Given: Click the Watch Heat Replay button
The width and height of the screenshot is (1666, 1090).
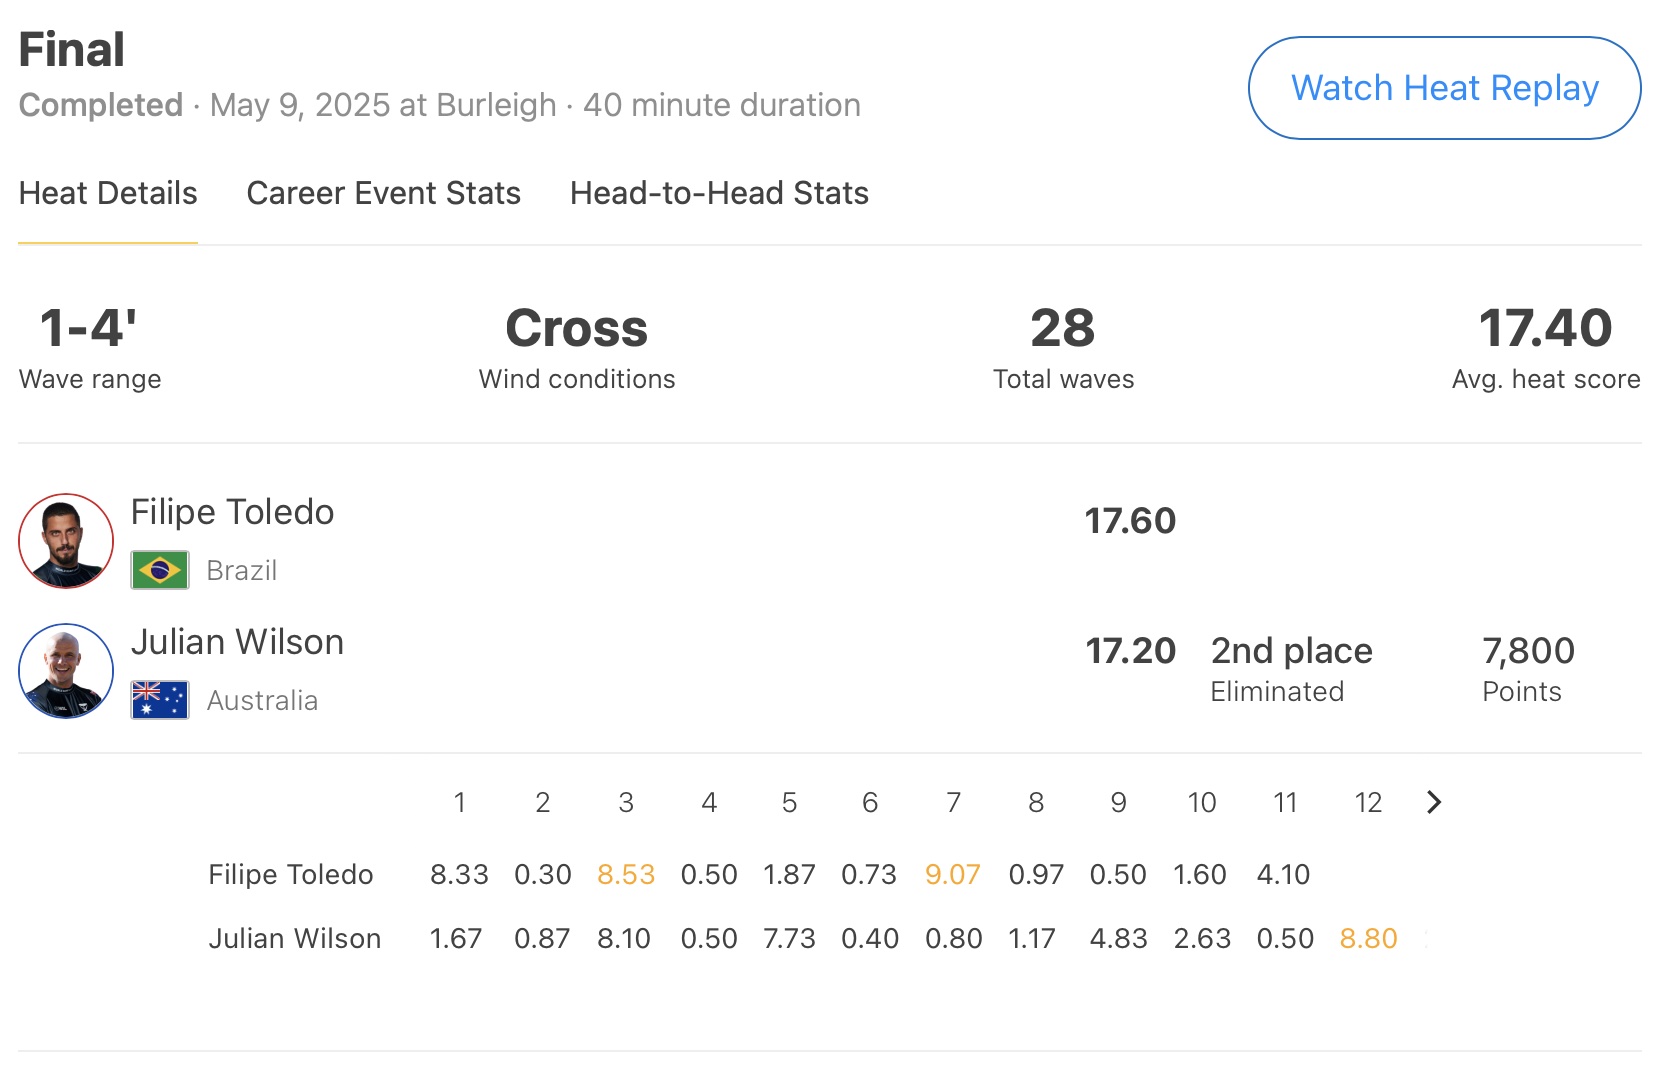Looking at the screenshot, I should [1444, 88].
